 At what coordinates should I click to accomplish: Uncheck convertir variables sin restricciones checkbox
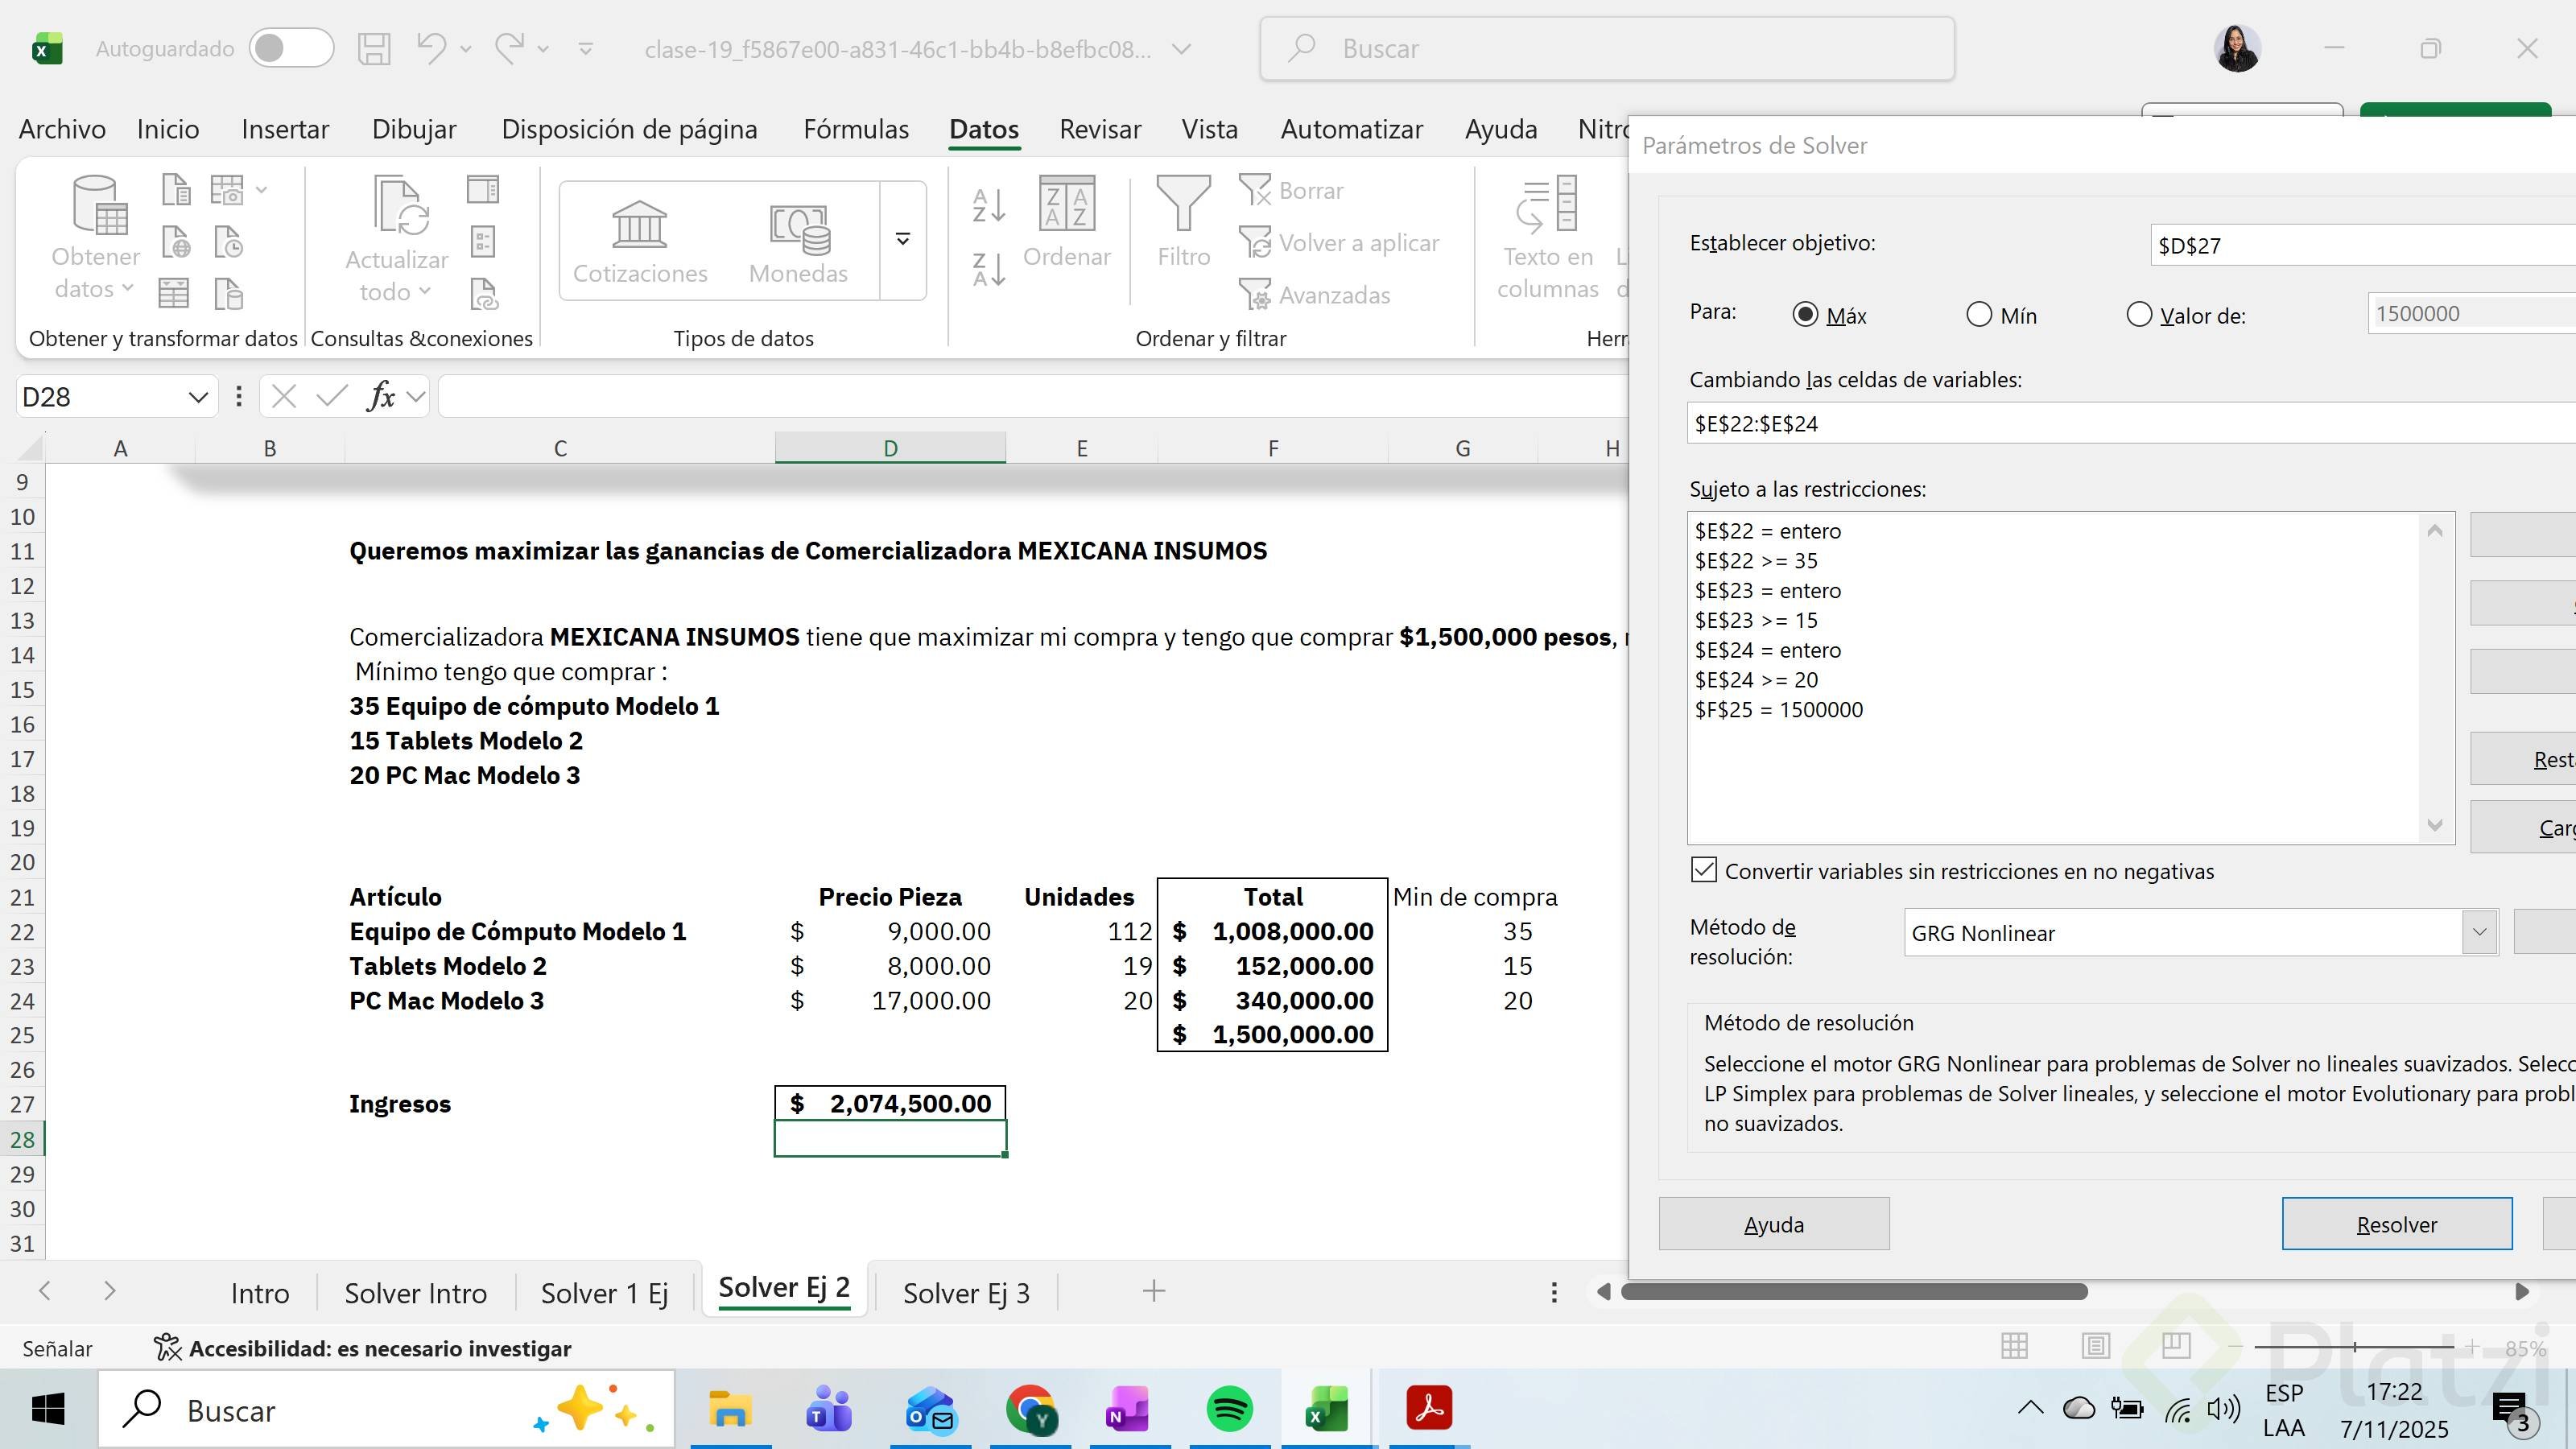(1704, 870)
